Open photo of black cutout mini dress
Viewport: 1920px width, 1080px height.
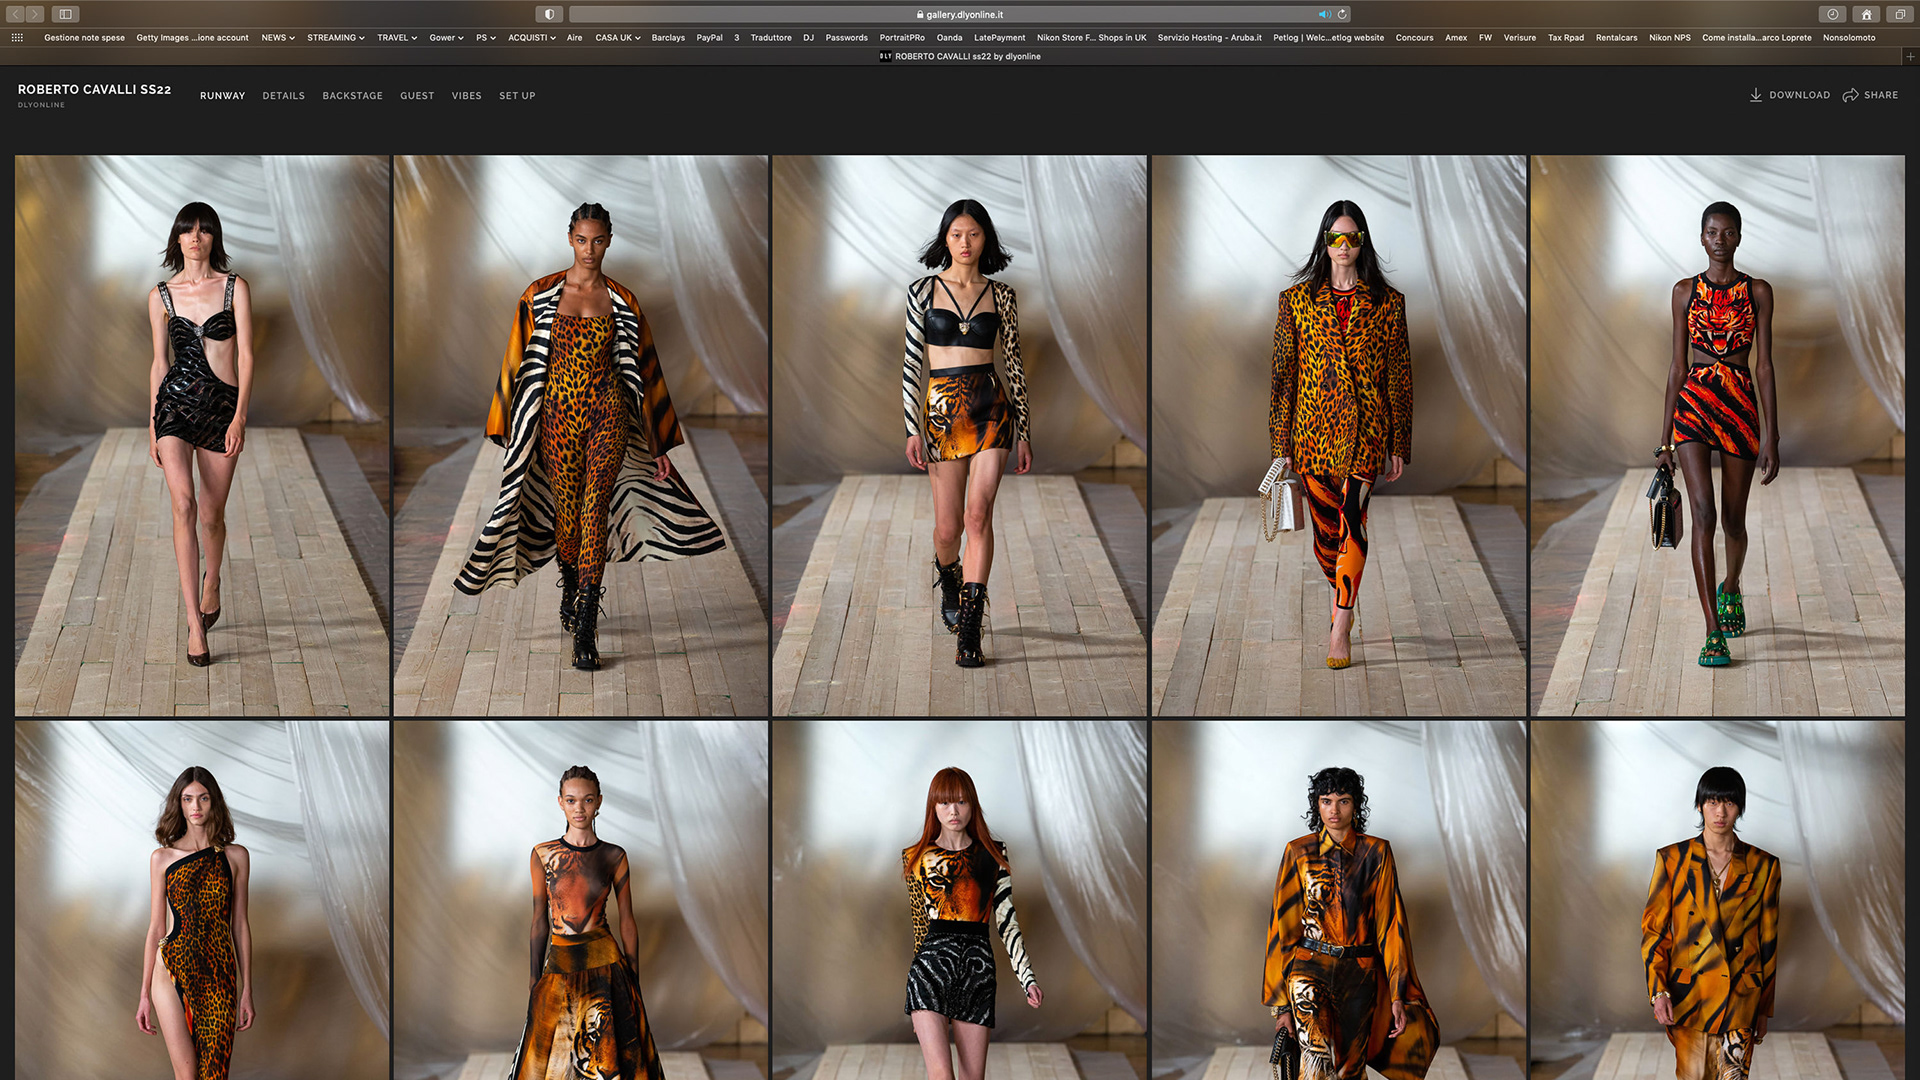click(202, 435)
